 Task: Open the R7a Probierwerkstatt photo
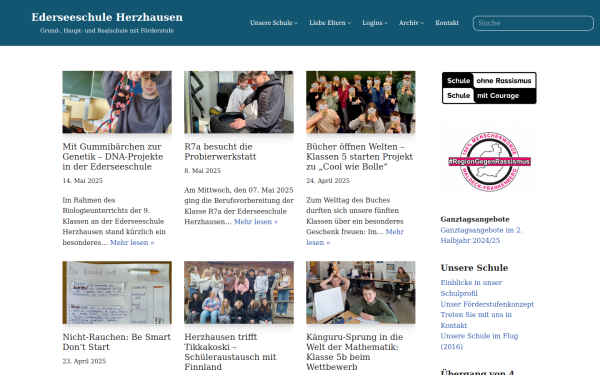click(x=239, y=102)
